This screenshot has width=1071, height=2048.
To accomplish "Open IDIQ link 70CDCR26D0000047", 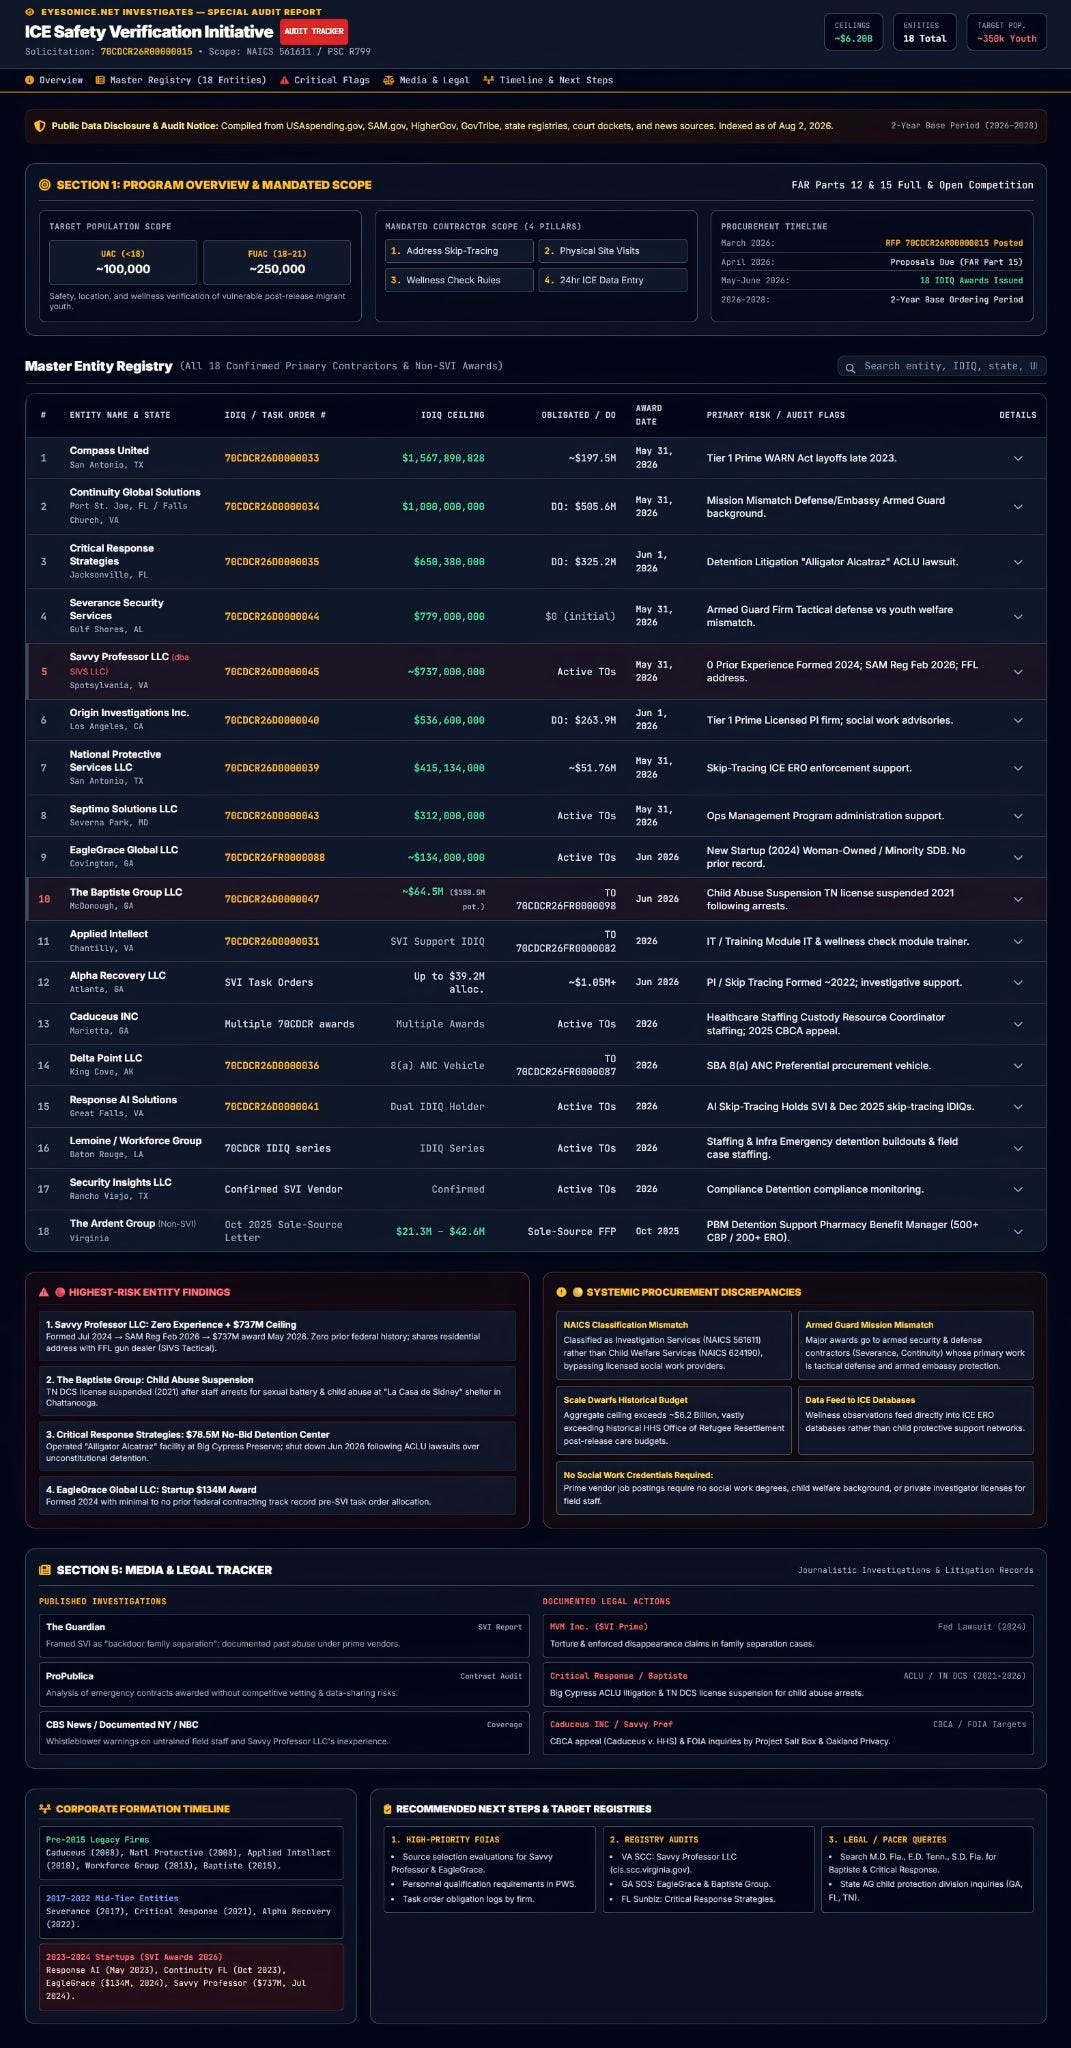I will tap(272, 899).
